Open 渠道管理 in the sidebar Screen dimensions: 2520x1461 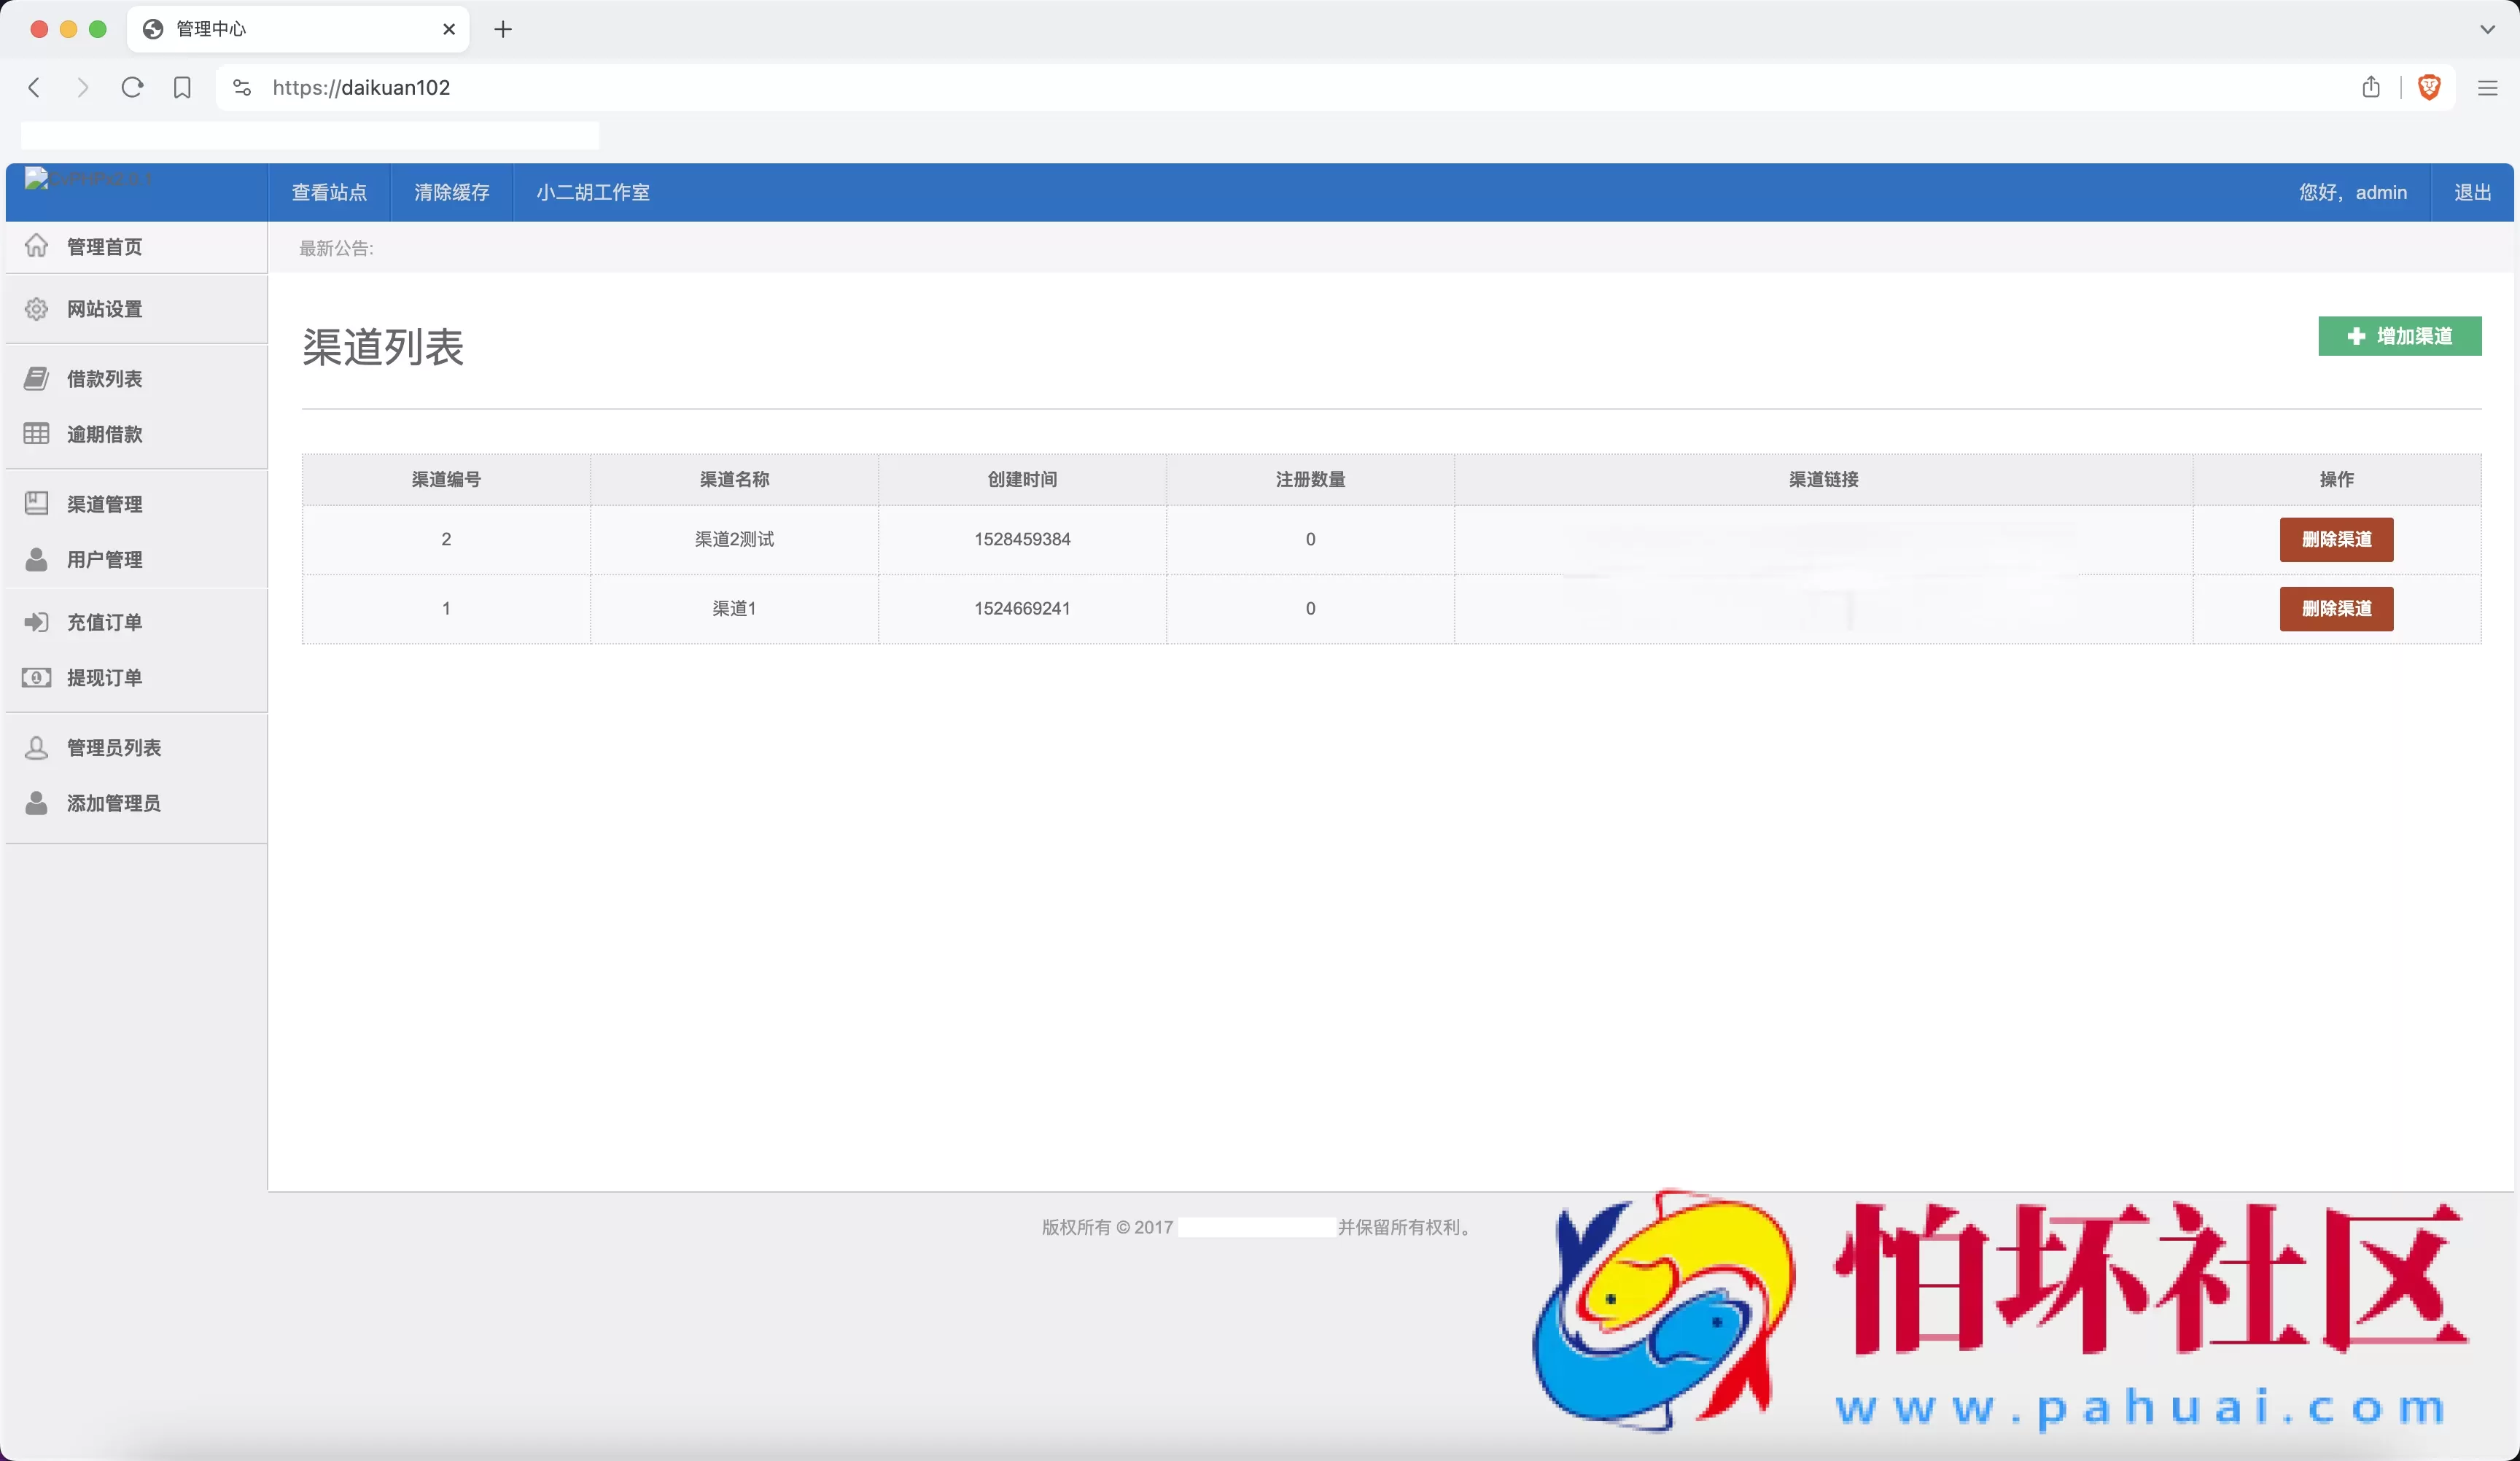[104, 504]
